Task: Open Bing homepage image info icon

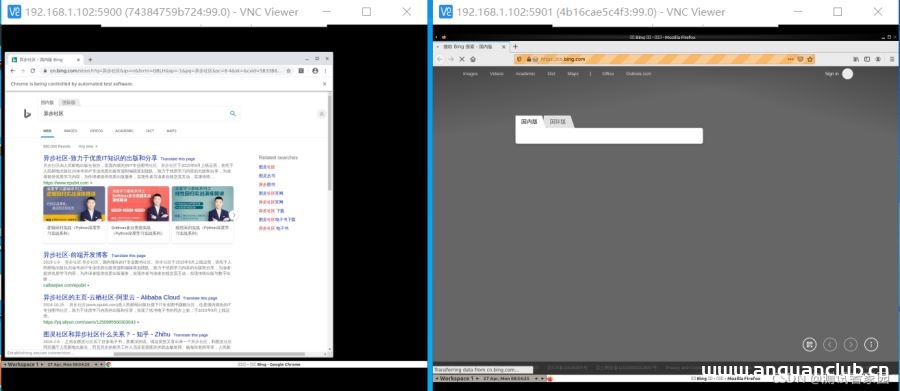Action: point(871,344)
